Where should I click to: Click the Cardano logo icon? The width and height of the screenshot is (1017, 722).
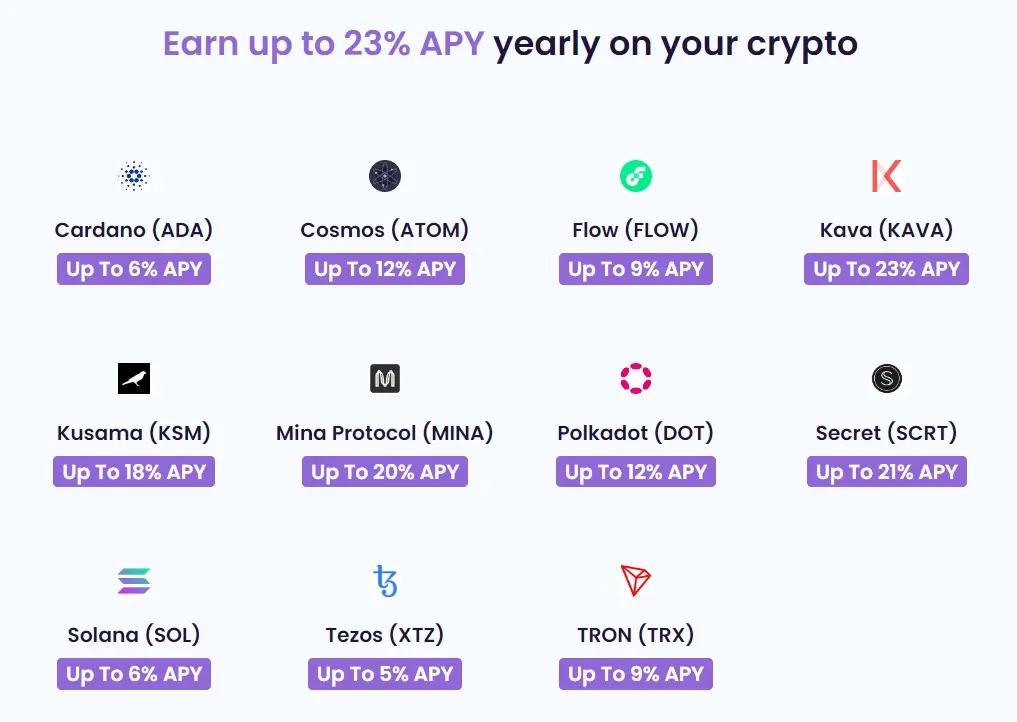click(x=133, y=176)
